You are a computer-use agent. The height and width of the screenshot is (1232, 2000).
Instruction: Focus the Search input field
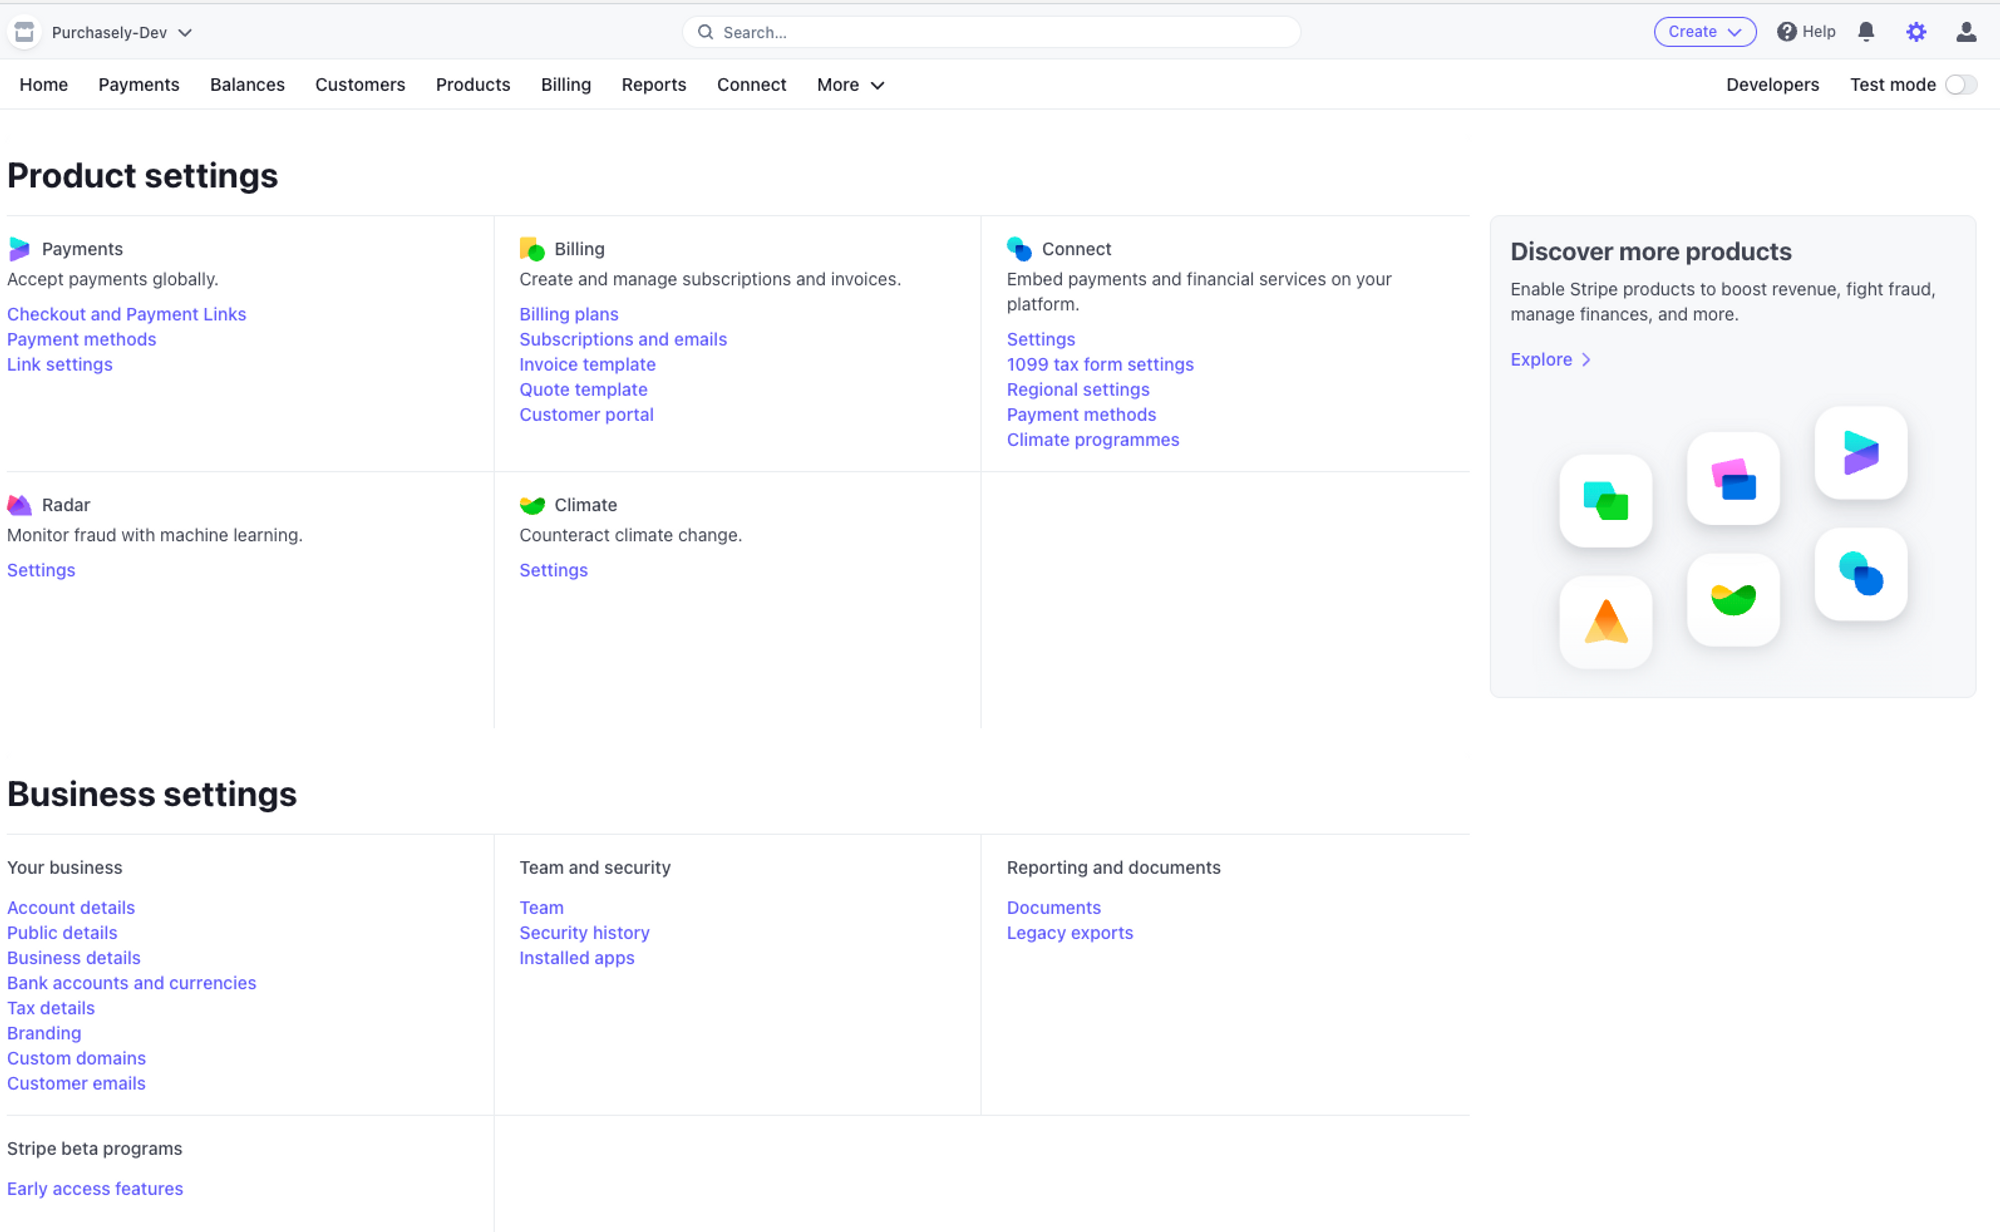point(991,32)
